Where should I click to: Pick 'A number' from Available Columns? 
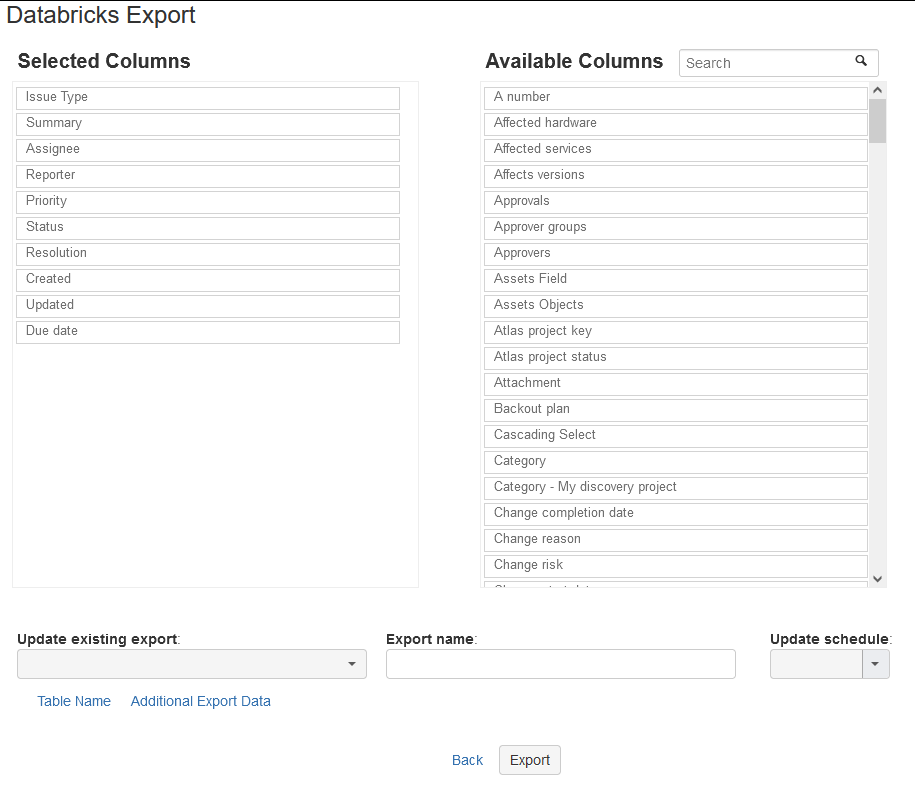(x=676, y=98)
